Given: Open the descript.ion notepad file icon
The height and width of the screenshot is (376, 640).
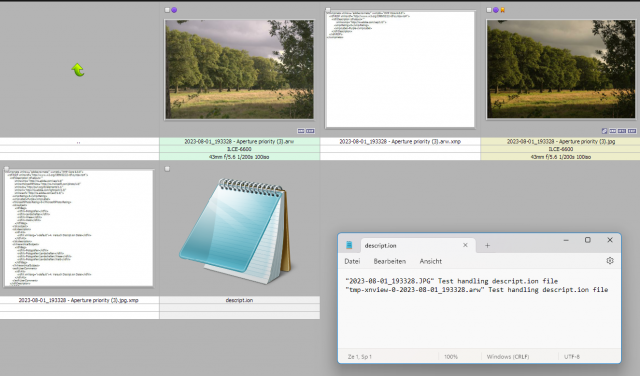Looking at the screenshot, I should coord(236,231).
